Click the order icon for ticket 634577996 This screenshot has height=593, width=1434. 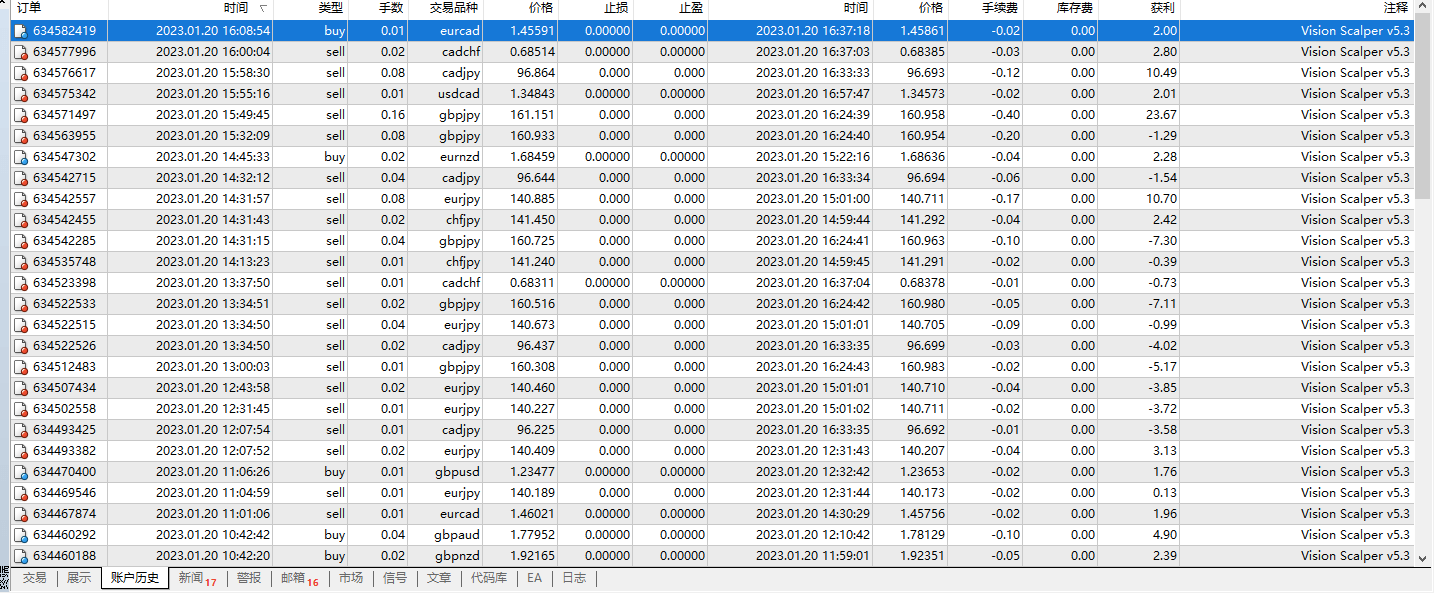click(20, 51)
